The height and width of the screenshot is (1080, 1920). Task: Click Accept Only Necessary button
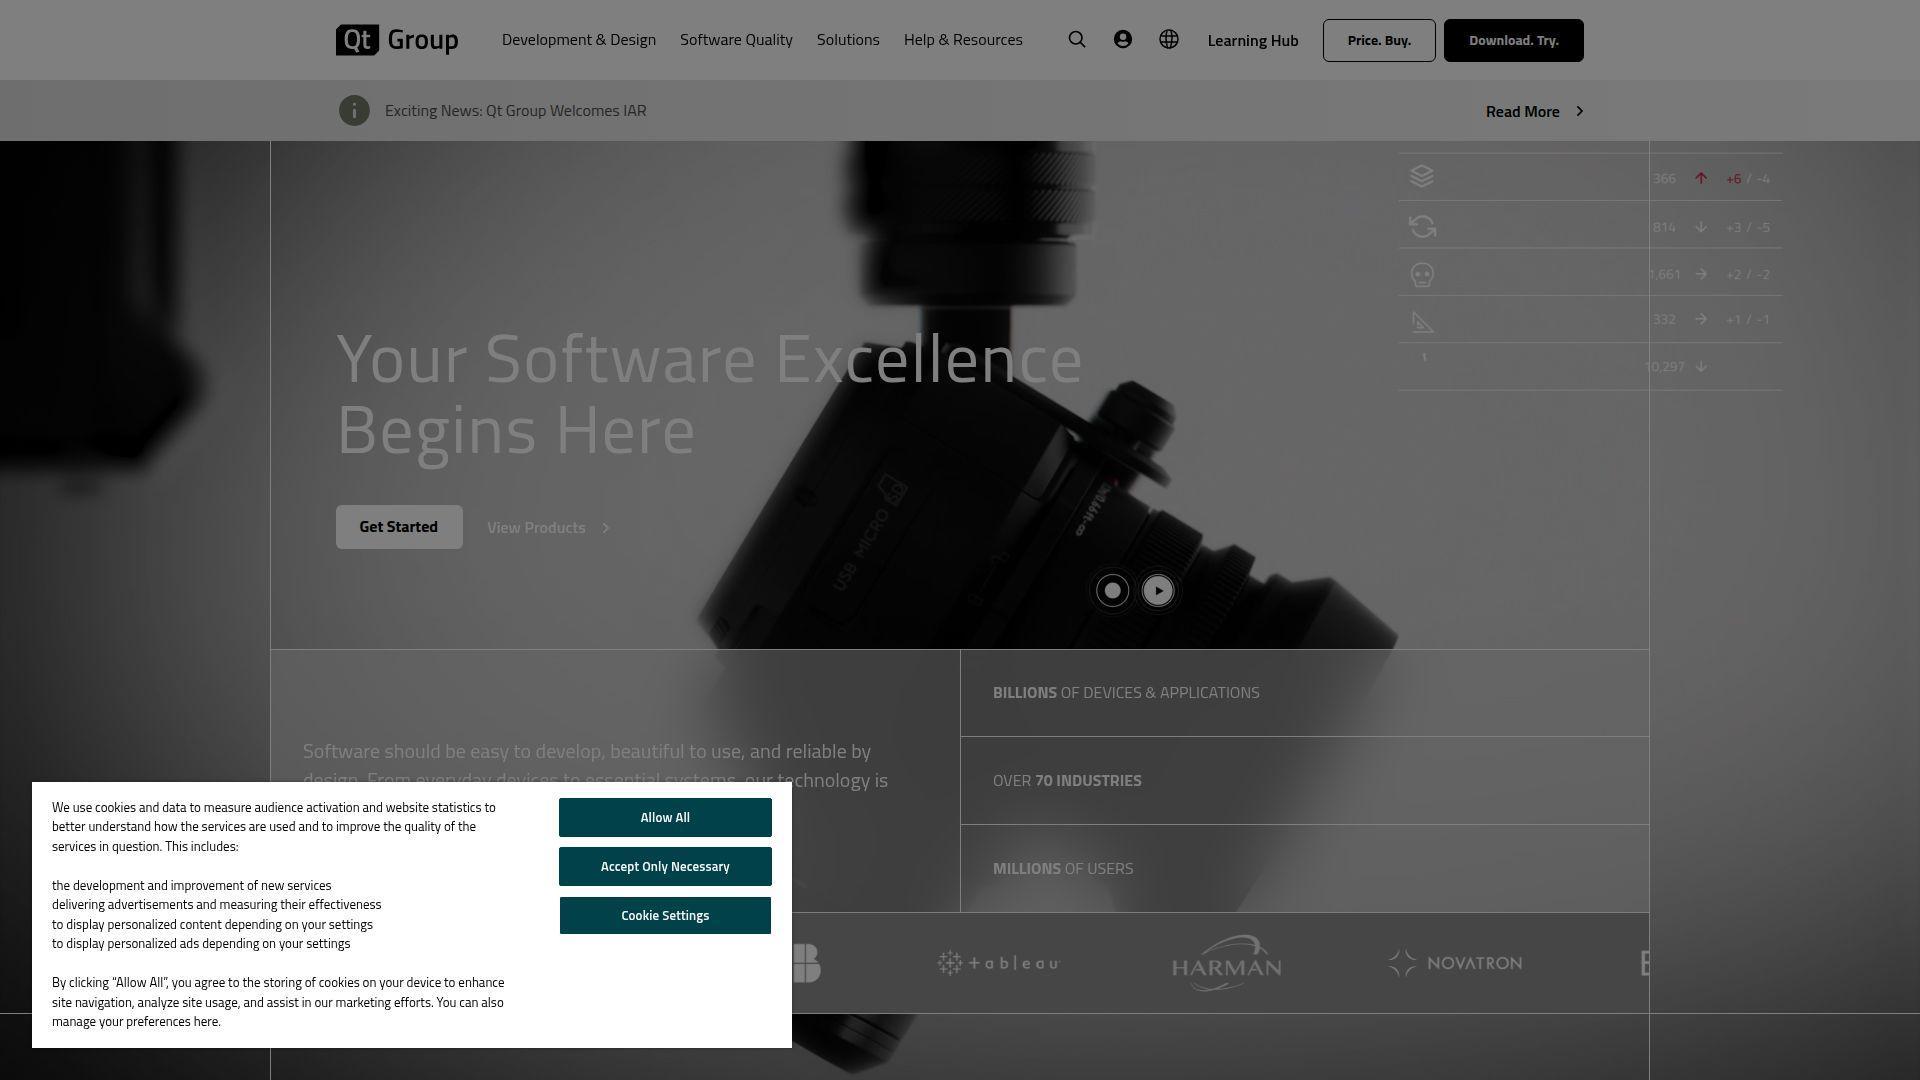point(664,866)
